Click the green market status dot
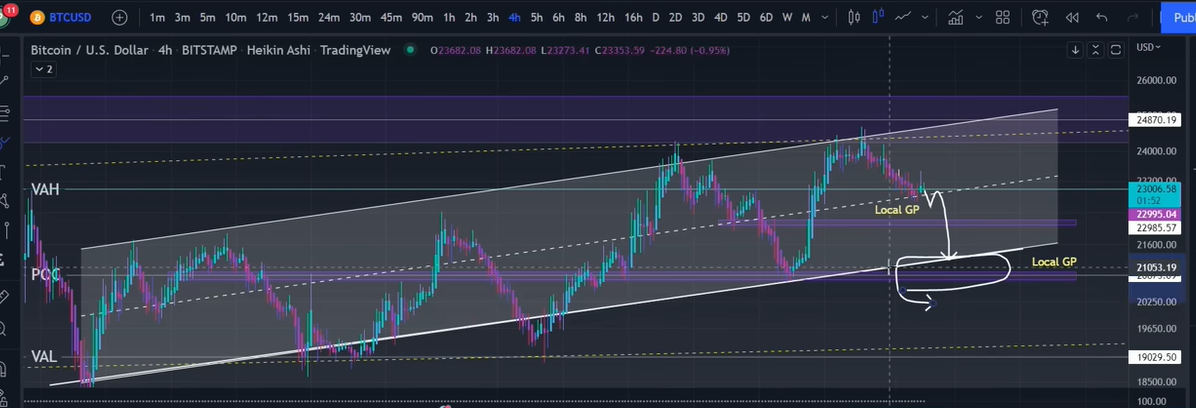The width and height of the screenshot is (1196, 408). coord(410,50)
